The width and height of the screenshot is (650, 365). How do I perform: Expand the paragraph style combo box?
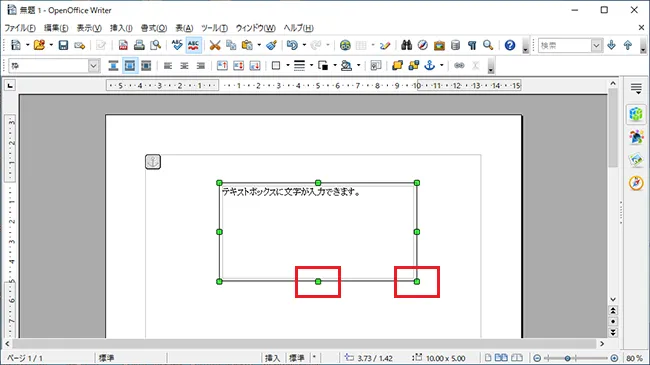coord(94,66)
